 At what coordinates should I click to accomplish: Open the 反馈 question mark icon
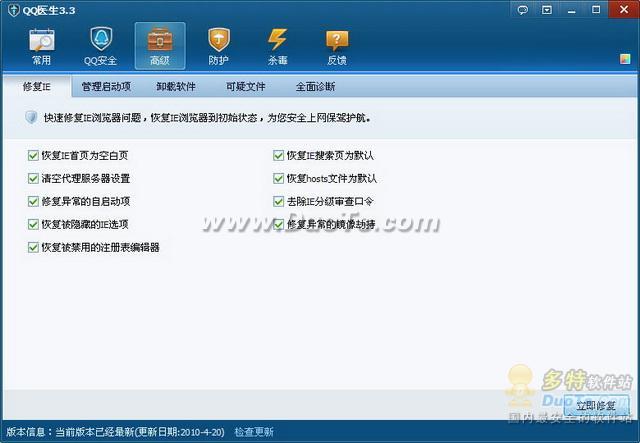(337, 44)
